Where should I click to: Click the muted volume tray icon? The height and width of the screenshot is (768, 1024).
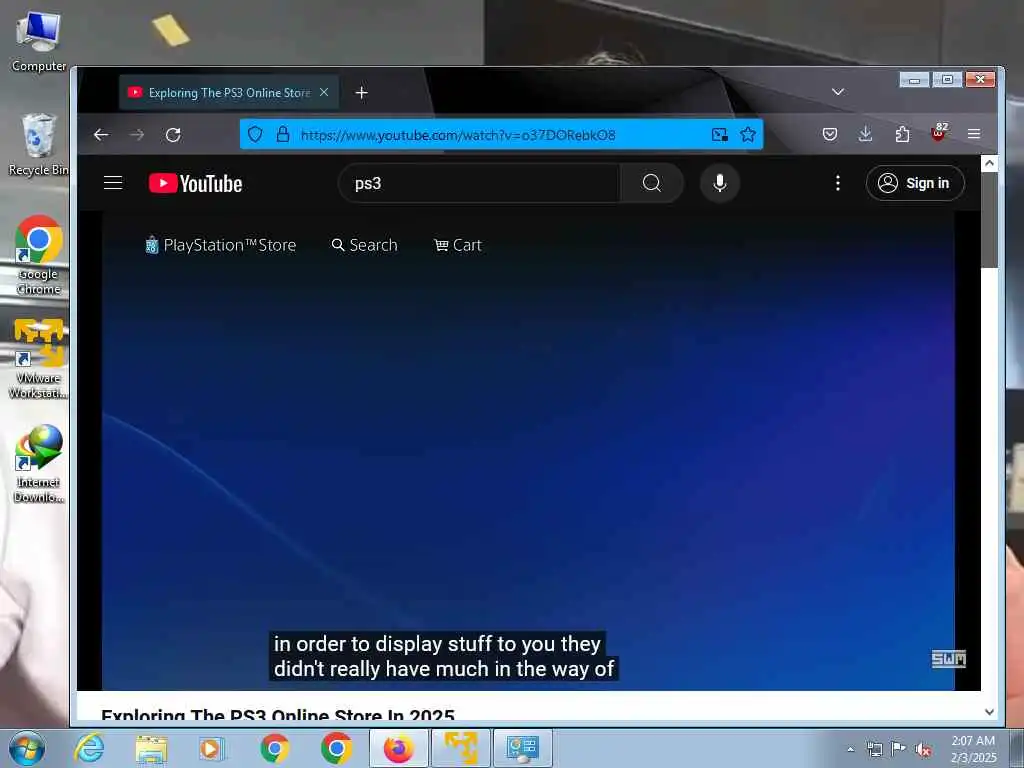(x=923, y=749)
